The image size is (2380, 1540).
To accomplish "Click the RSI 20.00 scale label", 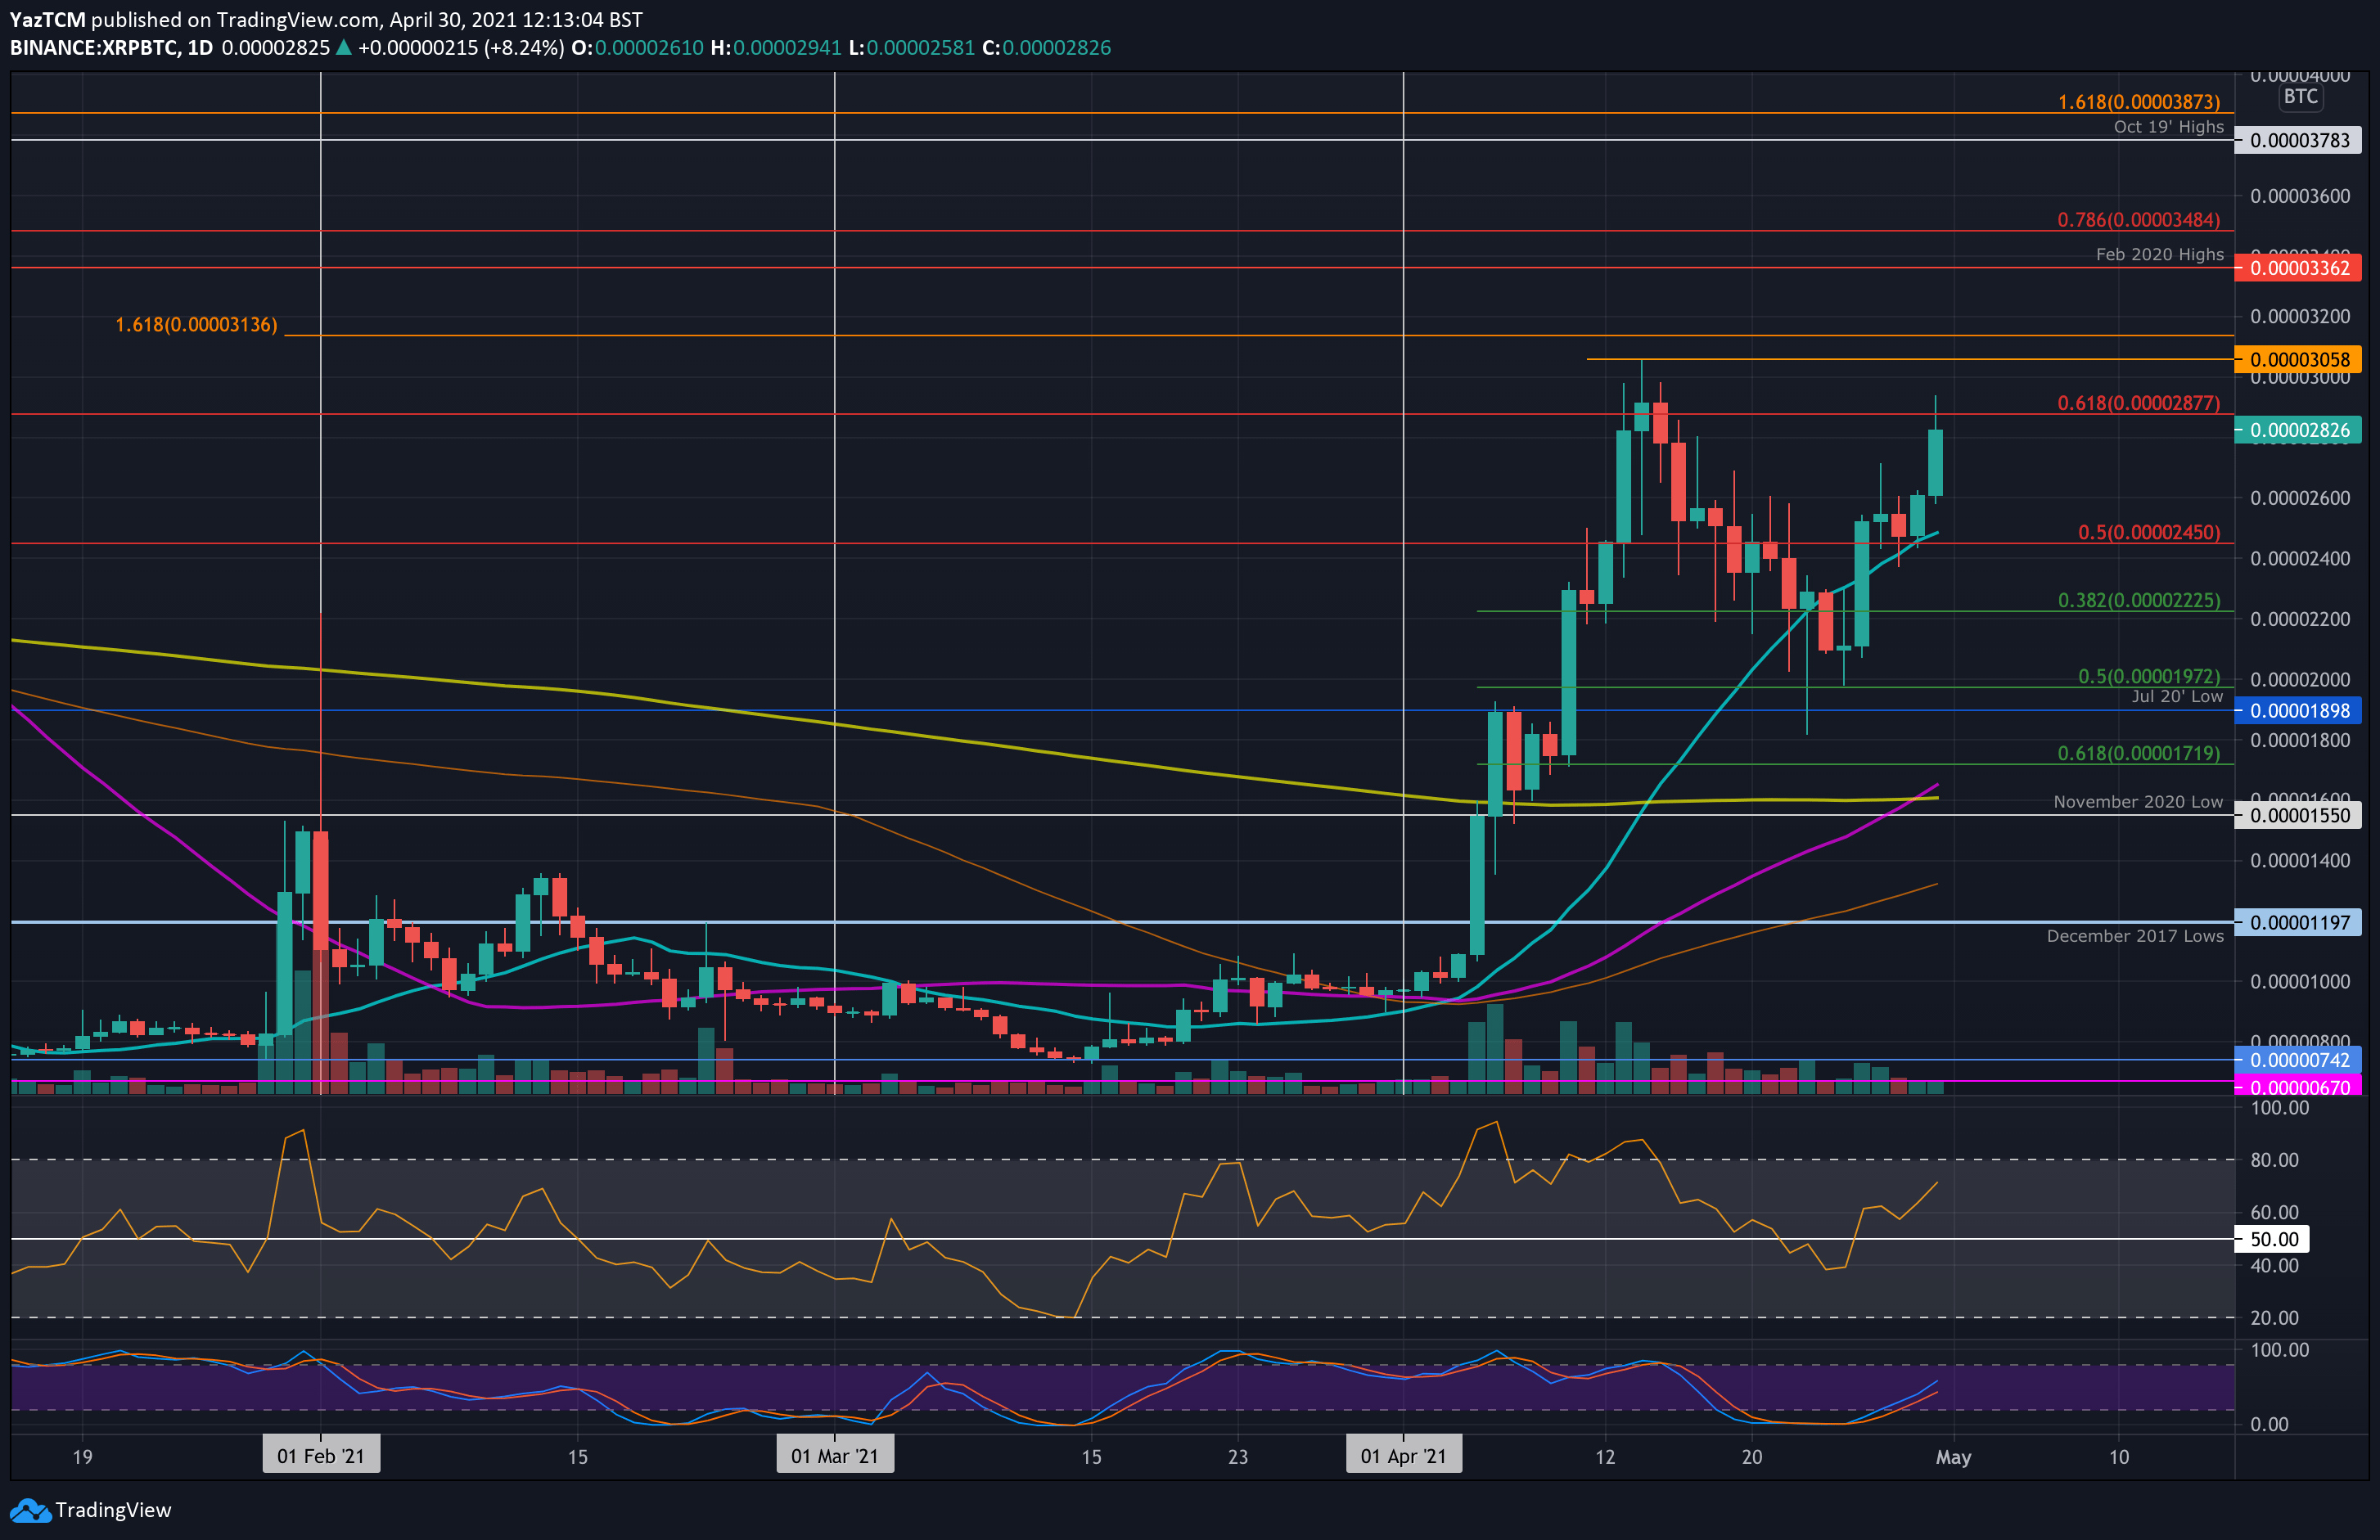I will click(2274, 1318).
